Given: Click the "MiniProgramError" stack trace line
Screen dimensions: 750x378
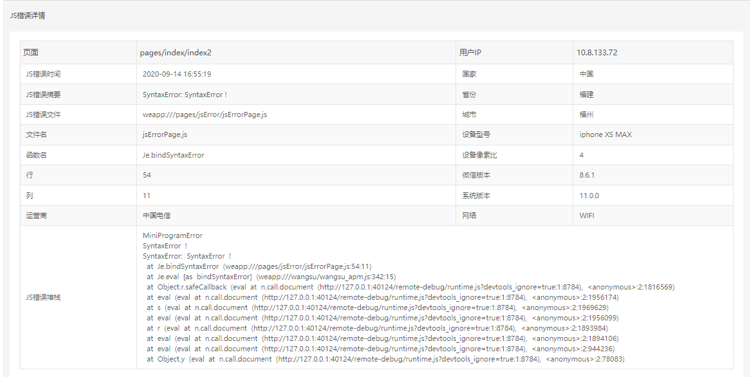Looking at the screenshot, I should point(173,235).
